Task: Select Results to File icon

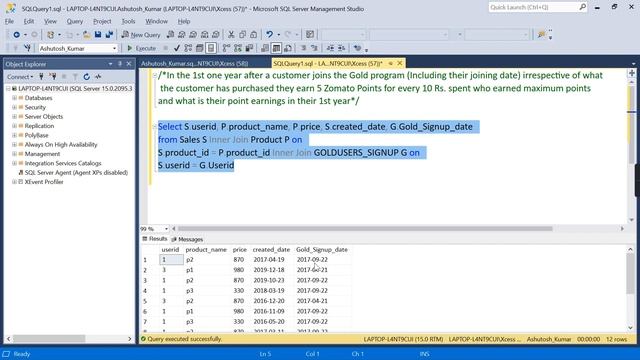Action: coord(288,48)
